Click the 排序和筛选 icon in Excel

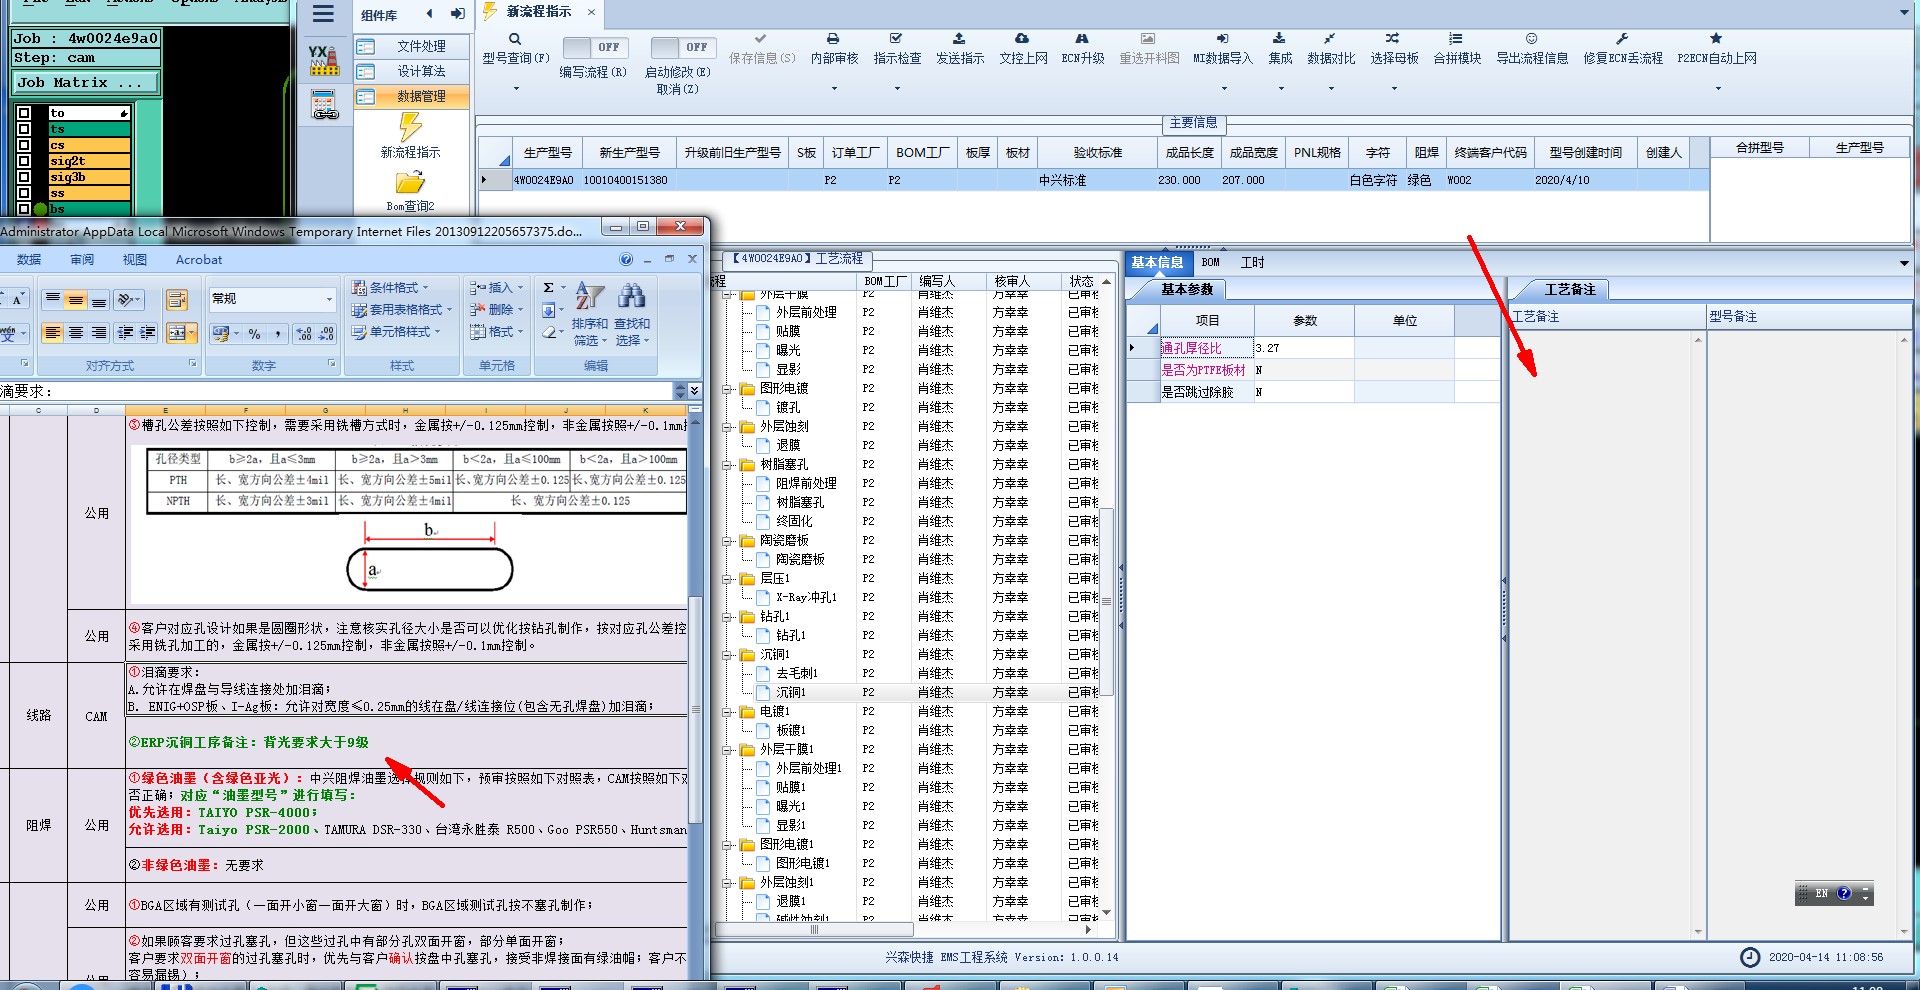(x=589, y=295)
